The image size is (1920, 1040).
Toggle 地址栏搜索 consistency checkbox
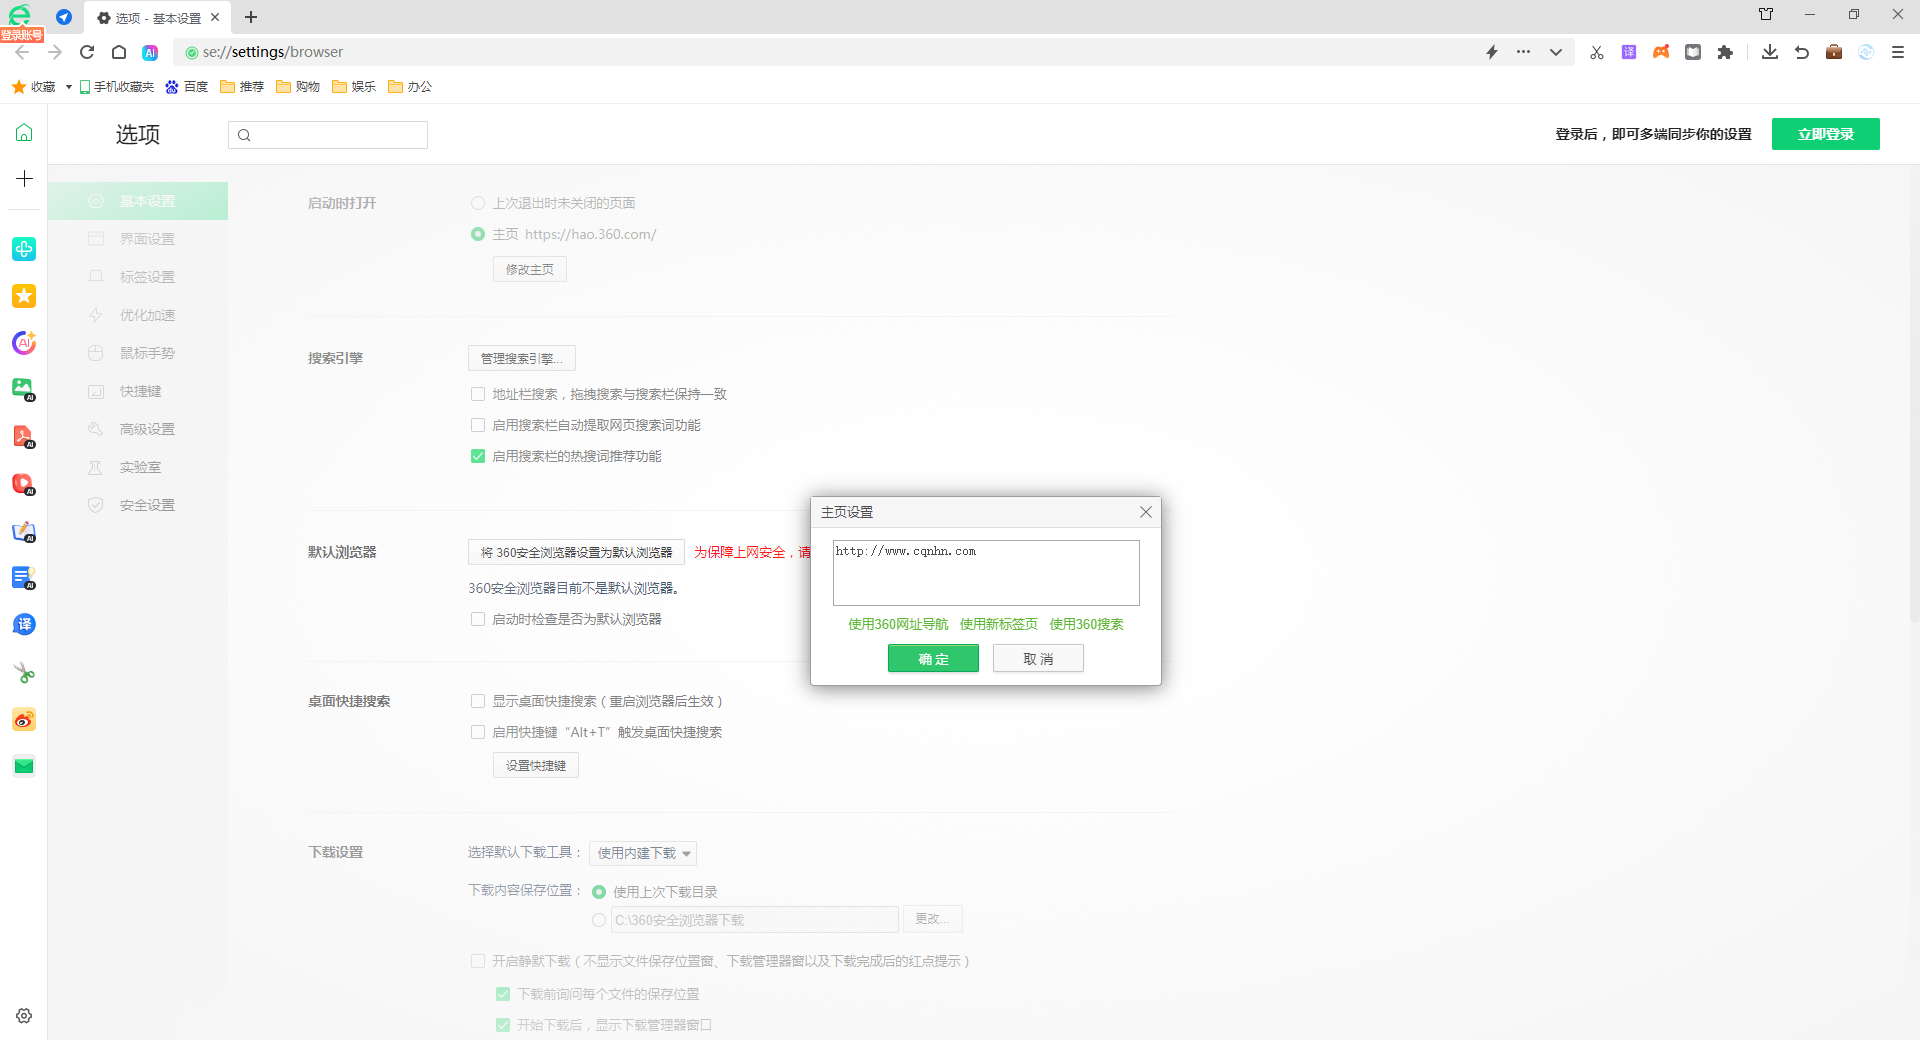click(x=478, y=394)
